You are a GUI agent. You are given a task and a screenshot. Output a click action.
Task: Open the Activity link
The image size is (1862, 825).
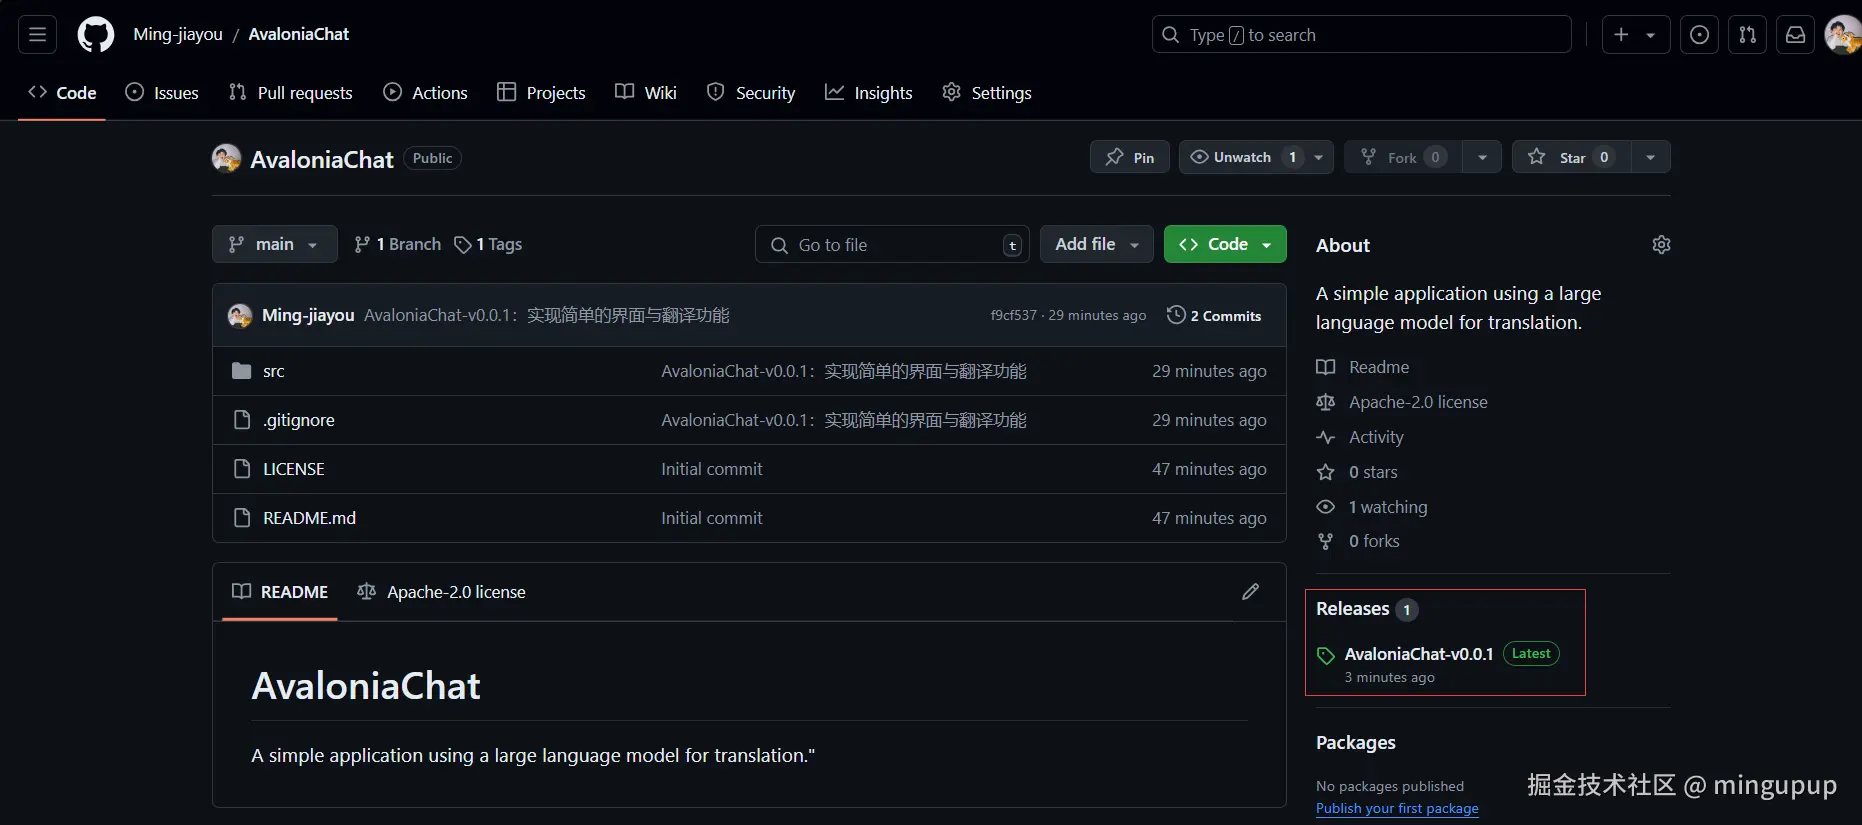coord(1360,437)
